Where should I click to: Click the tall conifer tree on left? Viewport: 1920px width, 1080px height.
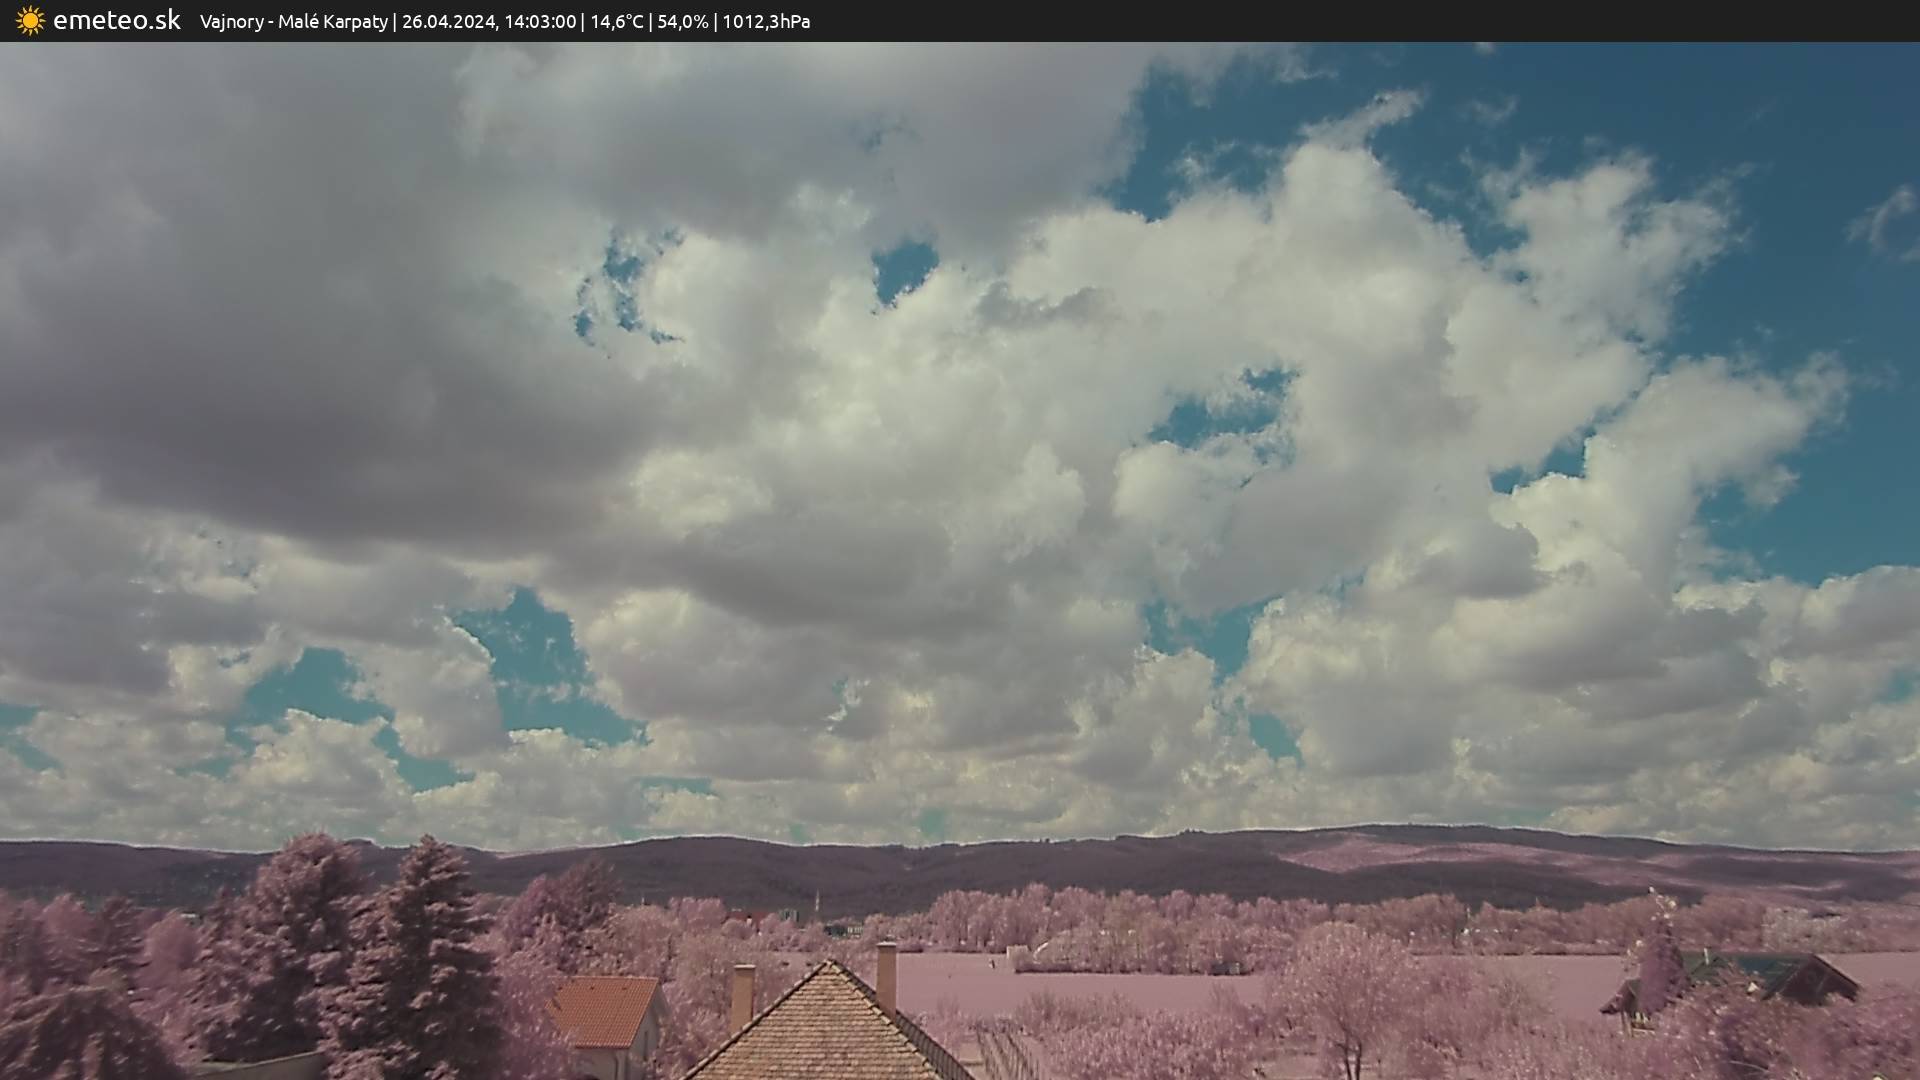(x=425, y=950)
